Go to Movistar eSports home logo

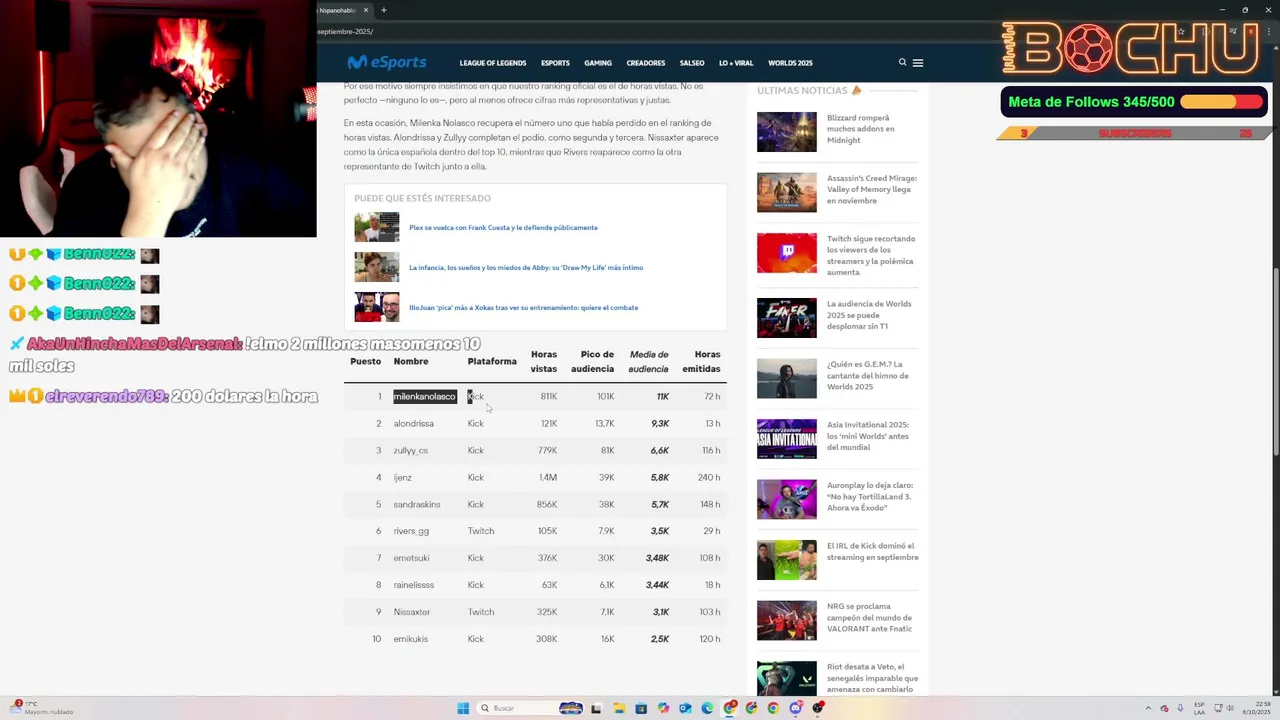[387, 62]
